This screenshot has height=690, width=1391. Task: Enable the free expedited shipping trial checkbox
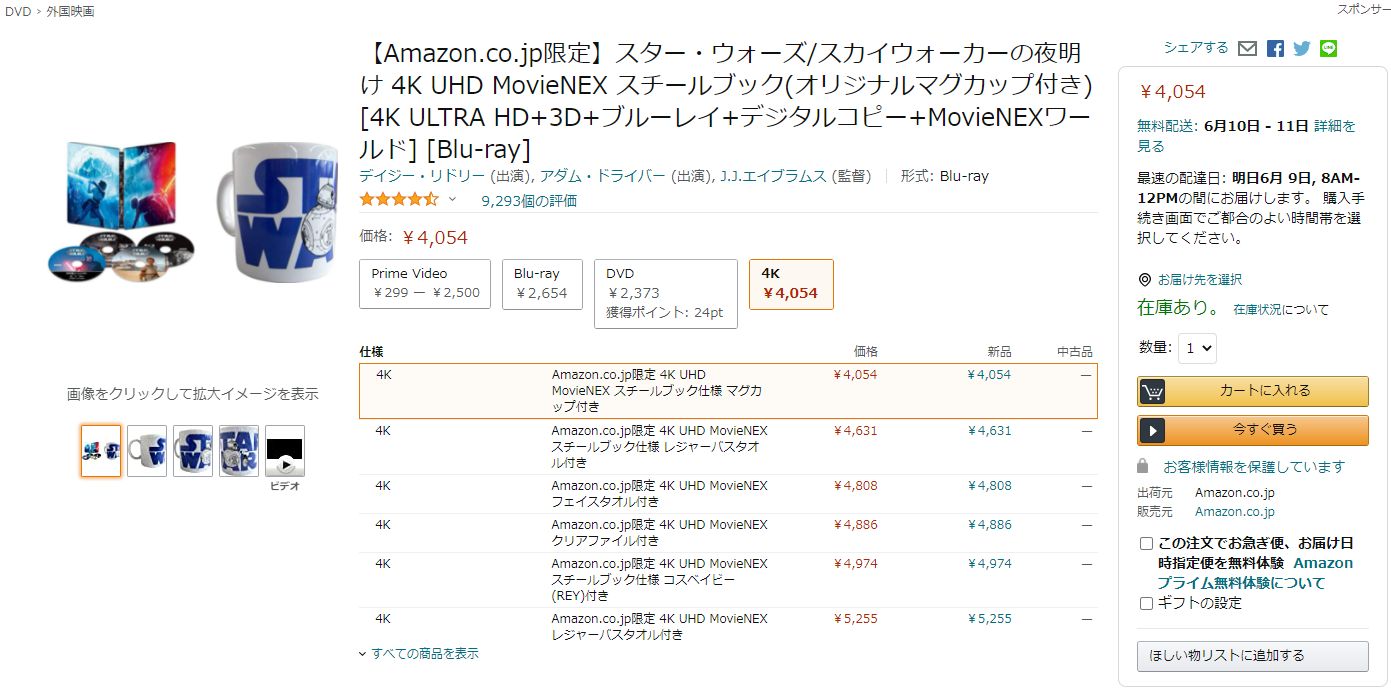[x=1146, y=543]
